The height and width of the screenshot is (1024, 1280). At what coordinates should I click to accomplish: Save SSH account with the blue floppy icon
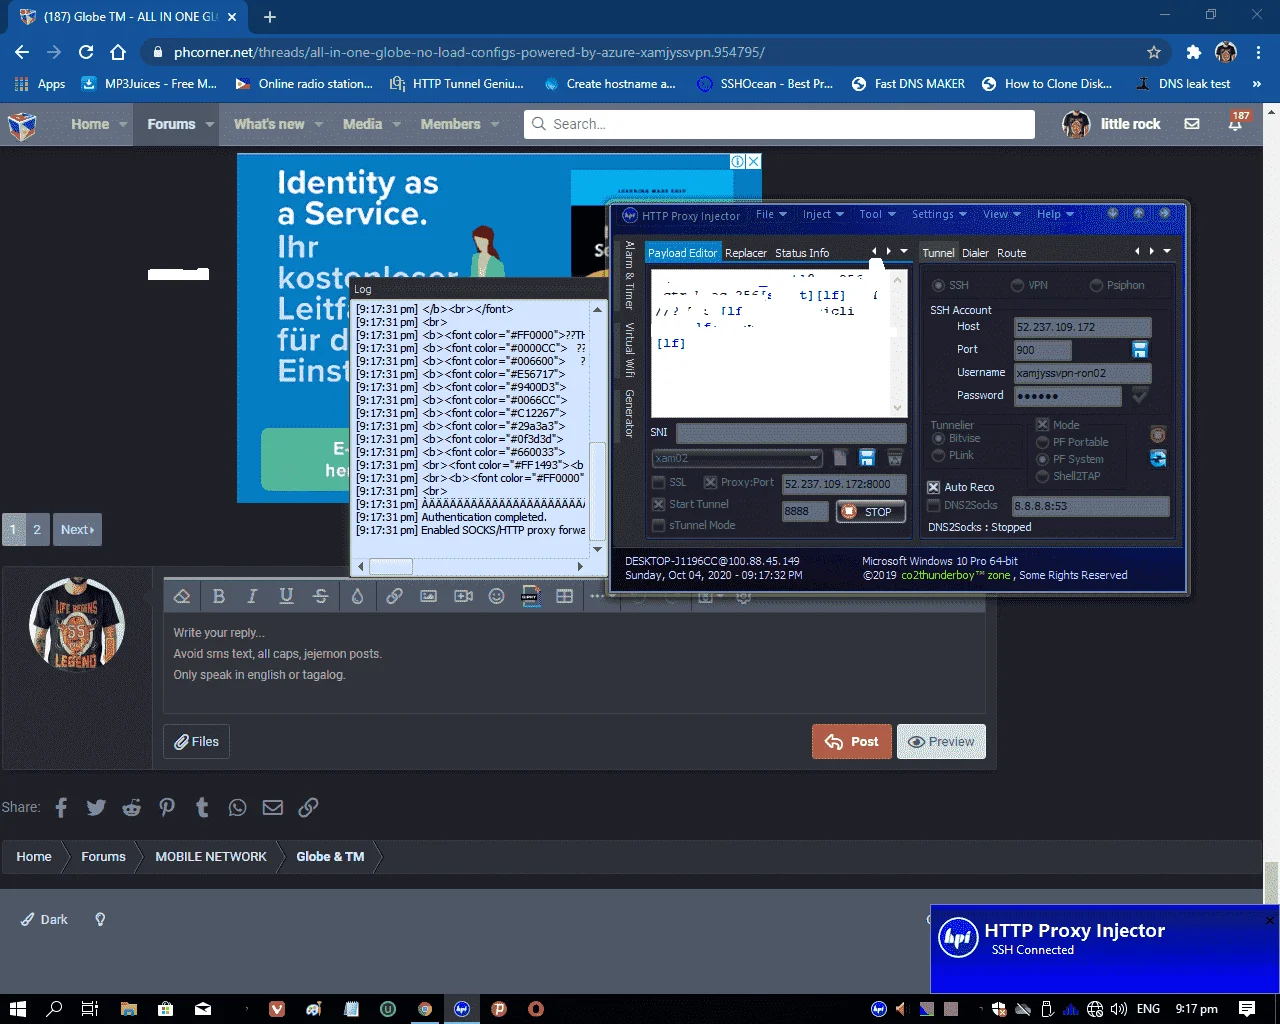pyautogui.click(x=1139, y=349)
